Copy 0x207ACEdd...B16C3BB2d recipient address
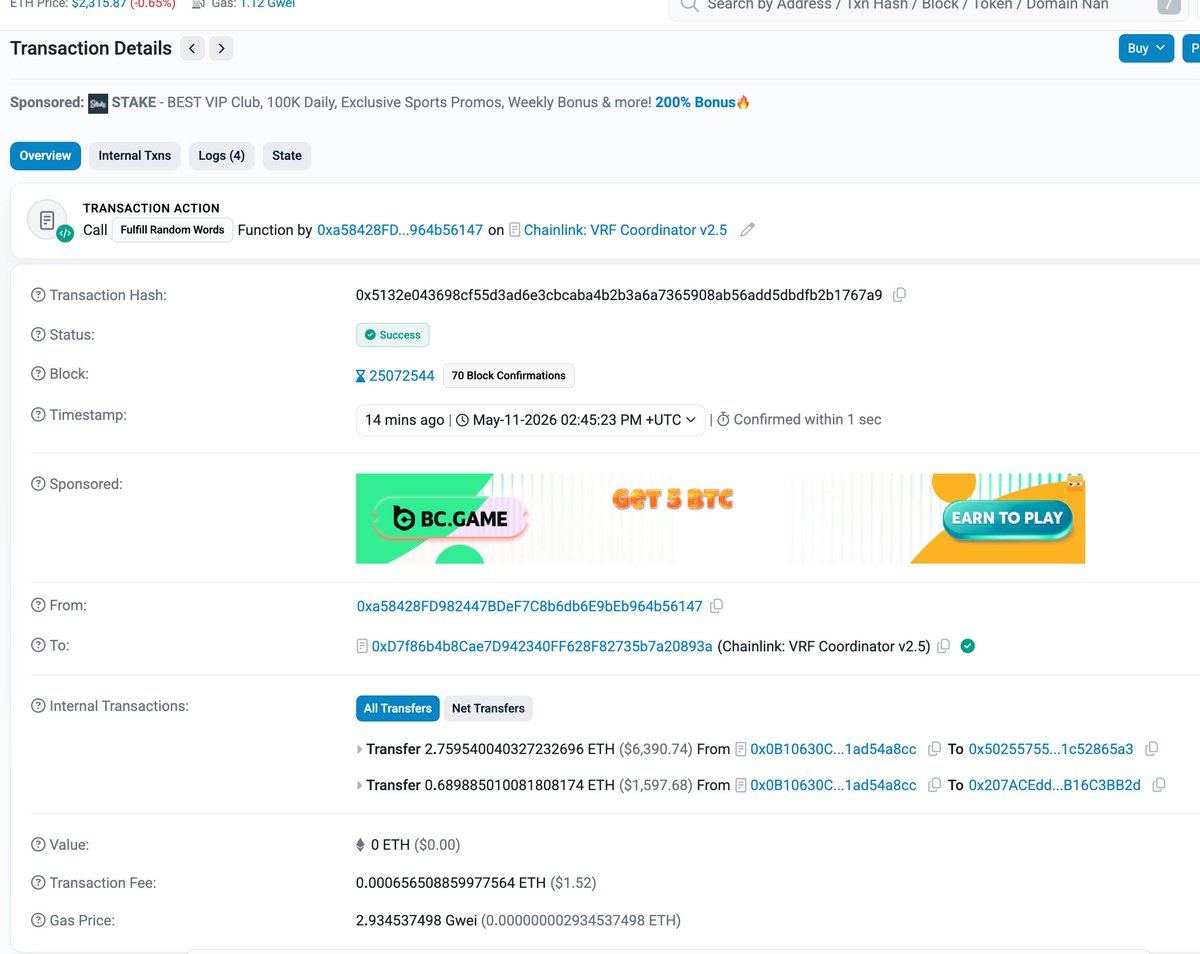This screenshot has width=1200, height=954. pos(1159,785)
